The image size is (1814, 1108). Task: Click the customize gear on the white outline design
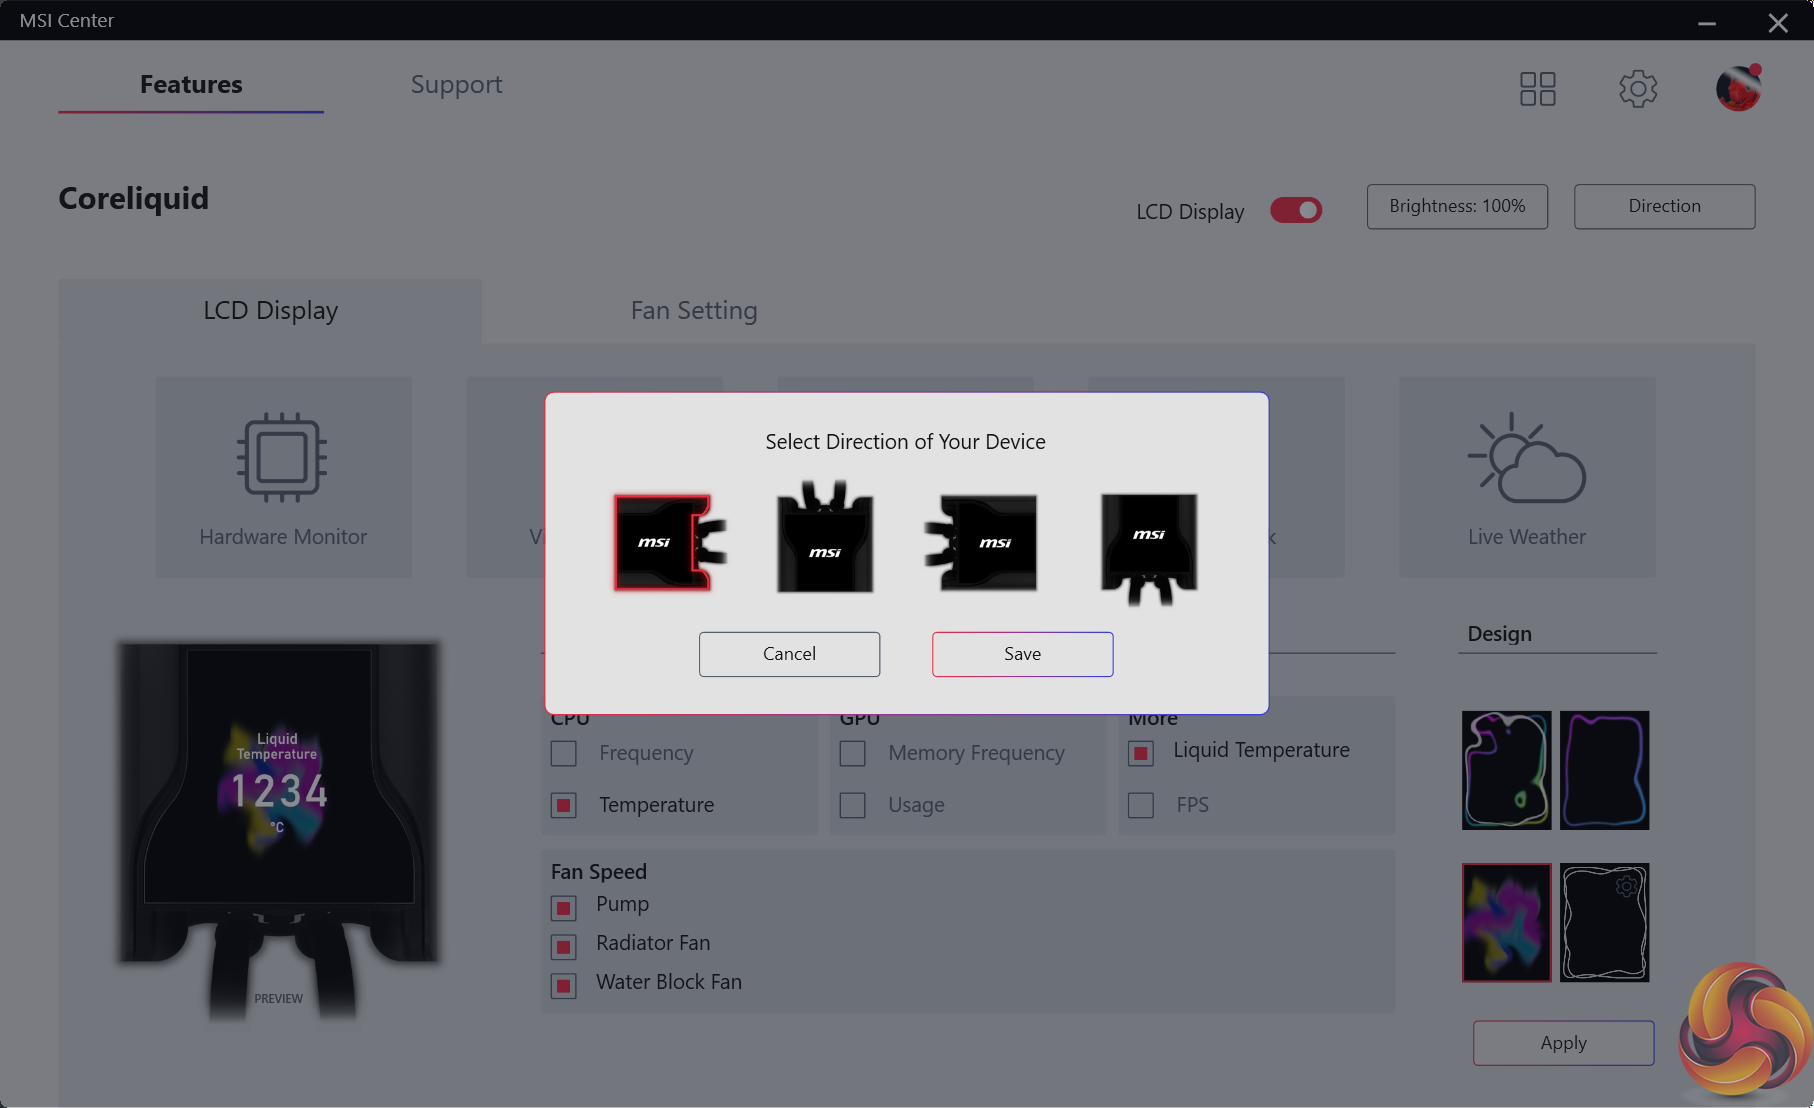pos(1627,886)
